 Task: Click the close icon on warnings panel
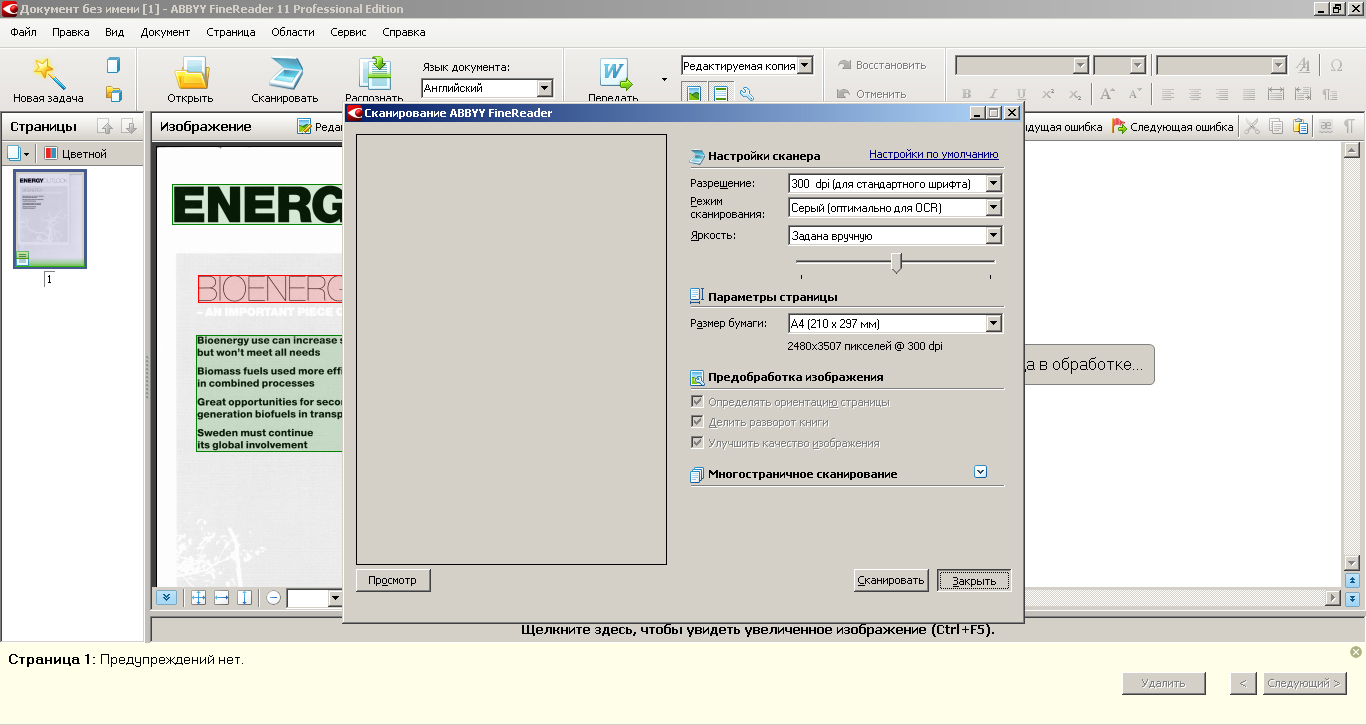pos(1356,652)
